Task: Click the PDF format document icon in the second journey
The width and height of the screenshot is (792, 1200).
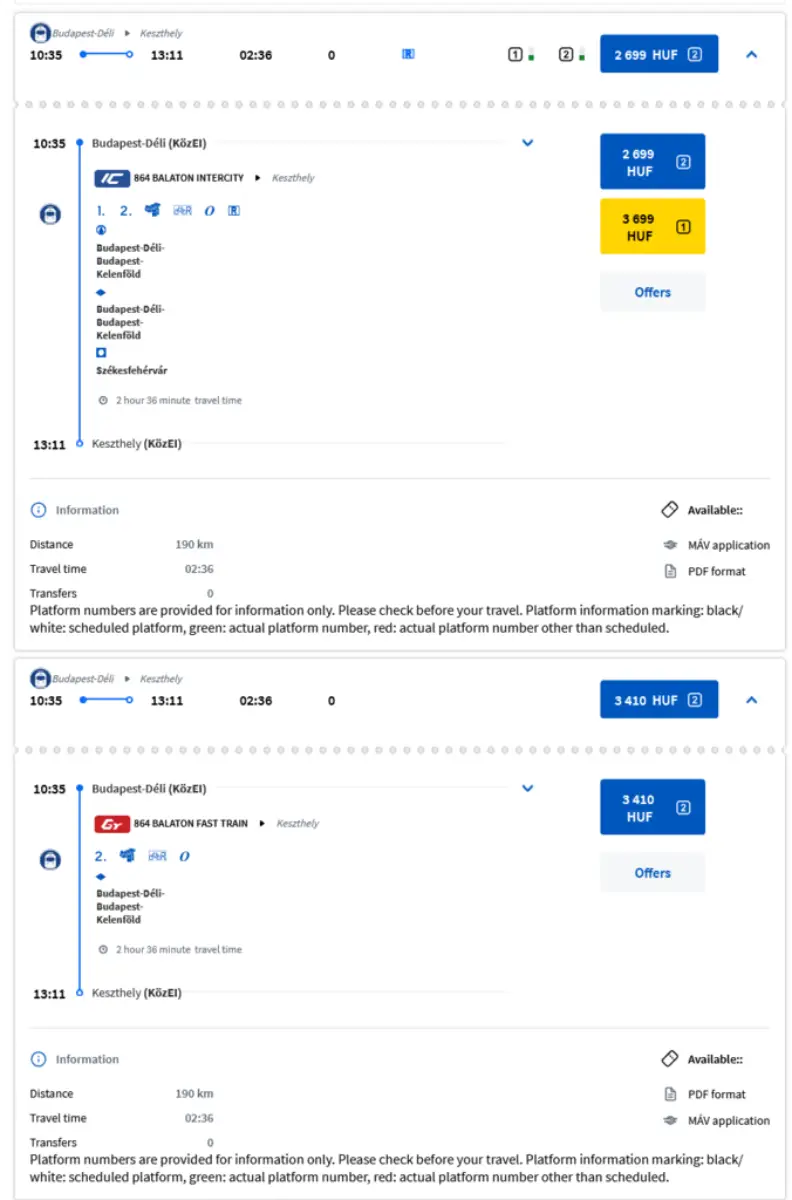Action: tap(670, 1094)
